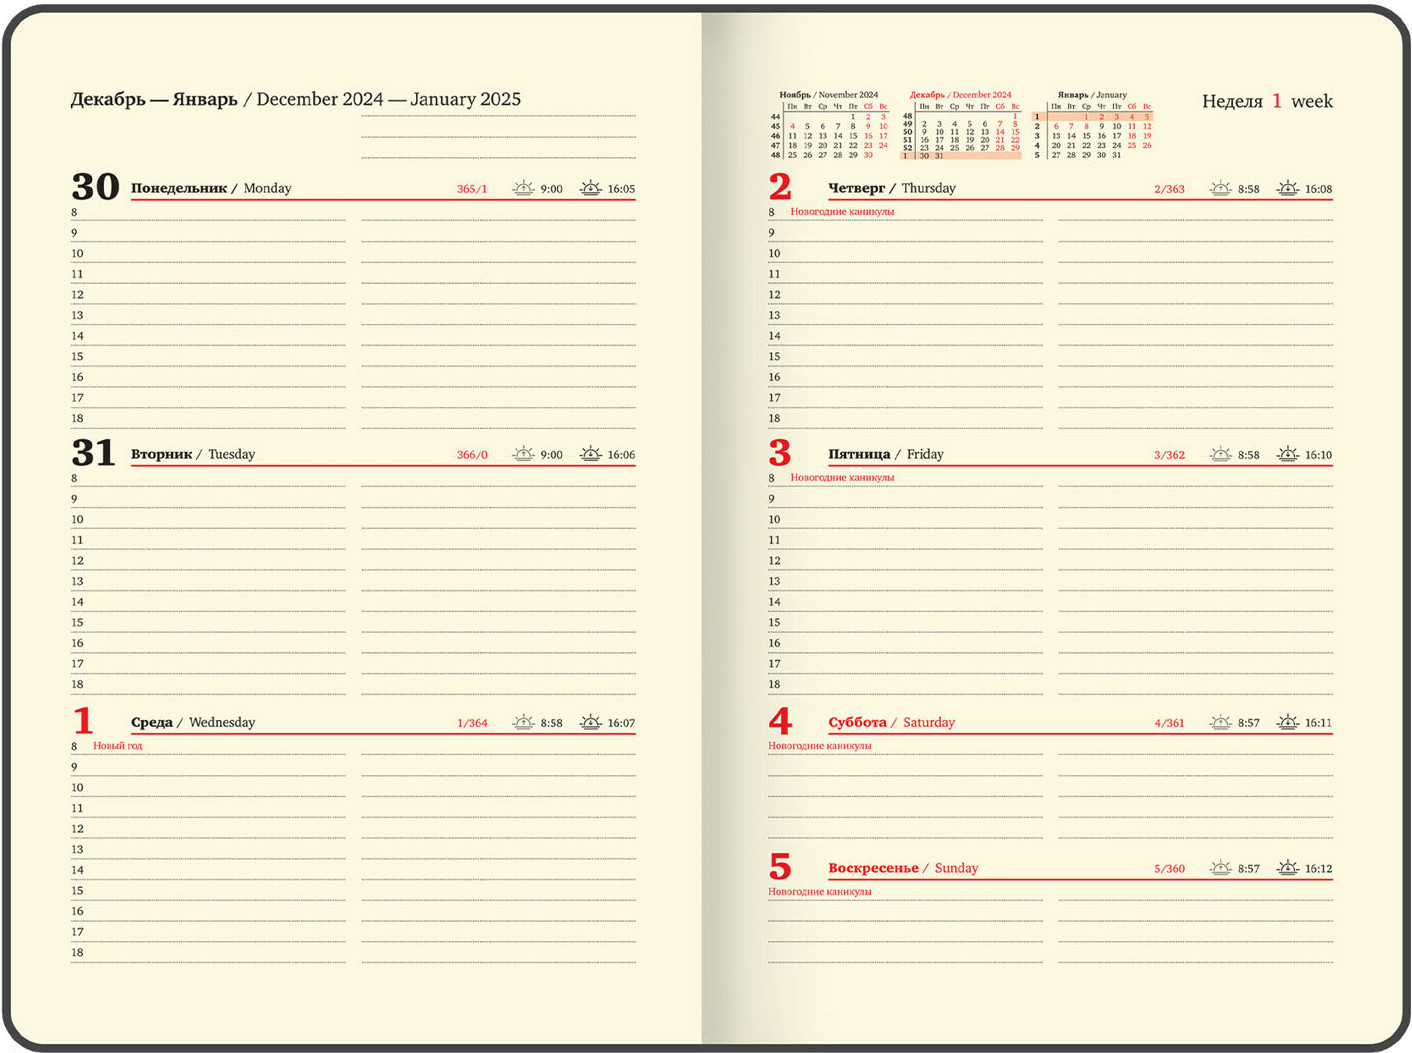Image resolution: width=1412 pixels, height=1053 pixels.
Task: Click the sunrise icon on Saturday 4
Action: pyautogui.click(x=1220, y=722)
